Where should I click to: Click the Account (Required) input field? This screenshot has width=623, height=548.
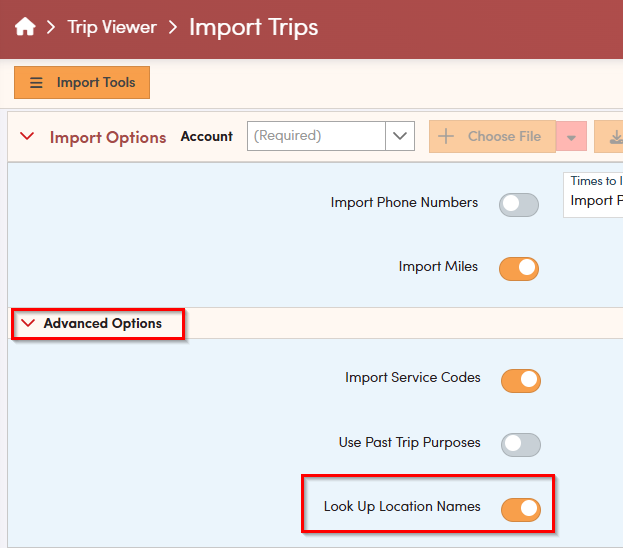[x=316, y=136]
